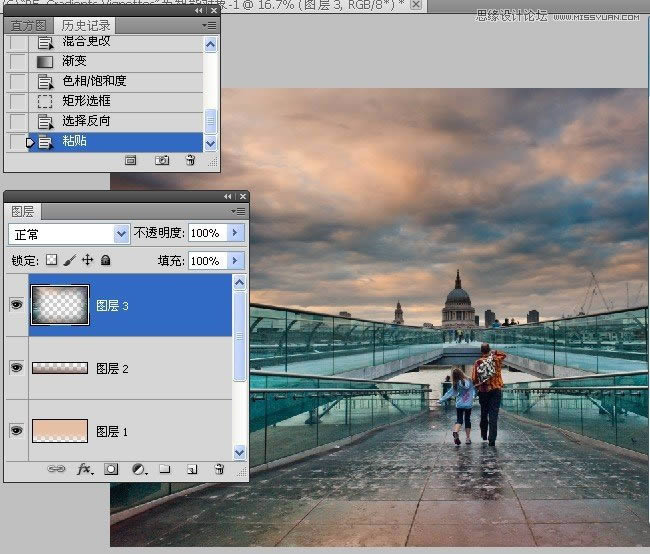Create new snapshot with camera icon
This screenshot has height=554, width=650.
[161, 160]
